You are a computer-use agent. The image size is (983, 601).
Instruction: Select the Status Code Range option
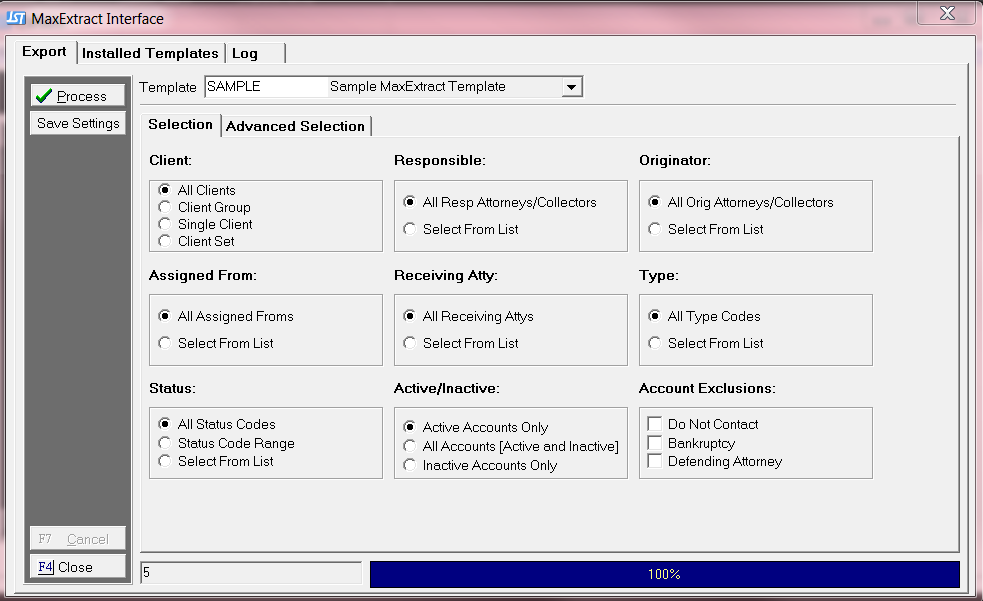click(165, 443)
